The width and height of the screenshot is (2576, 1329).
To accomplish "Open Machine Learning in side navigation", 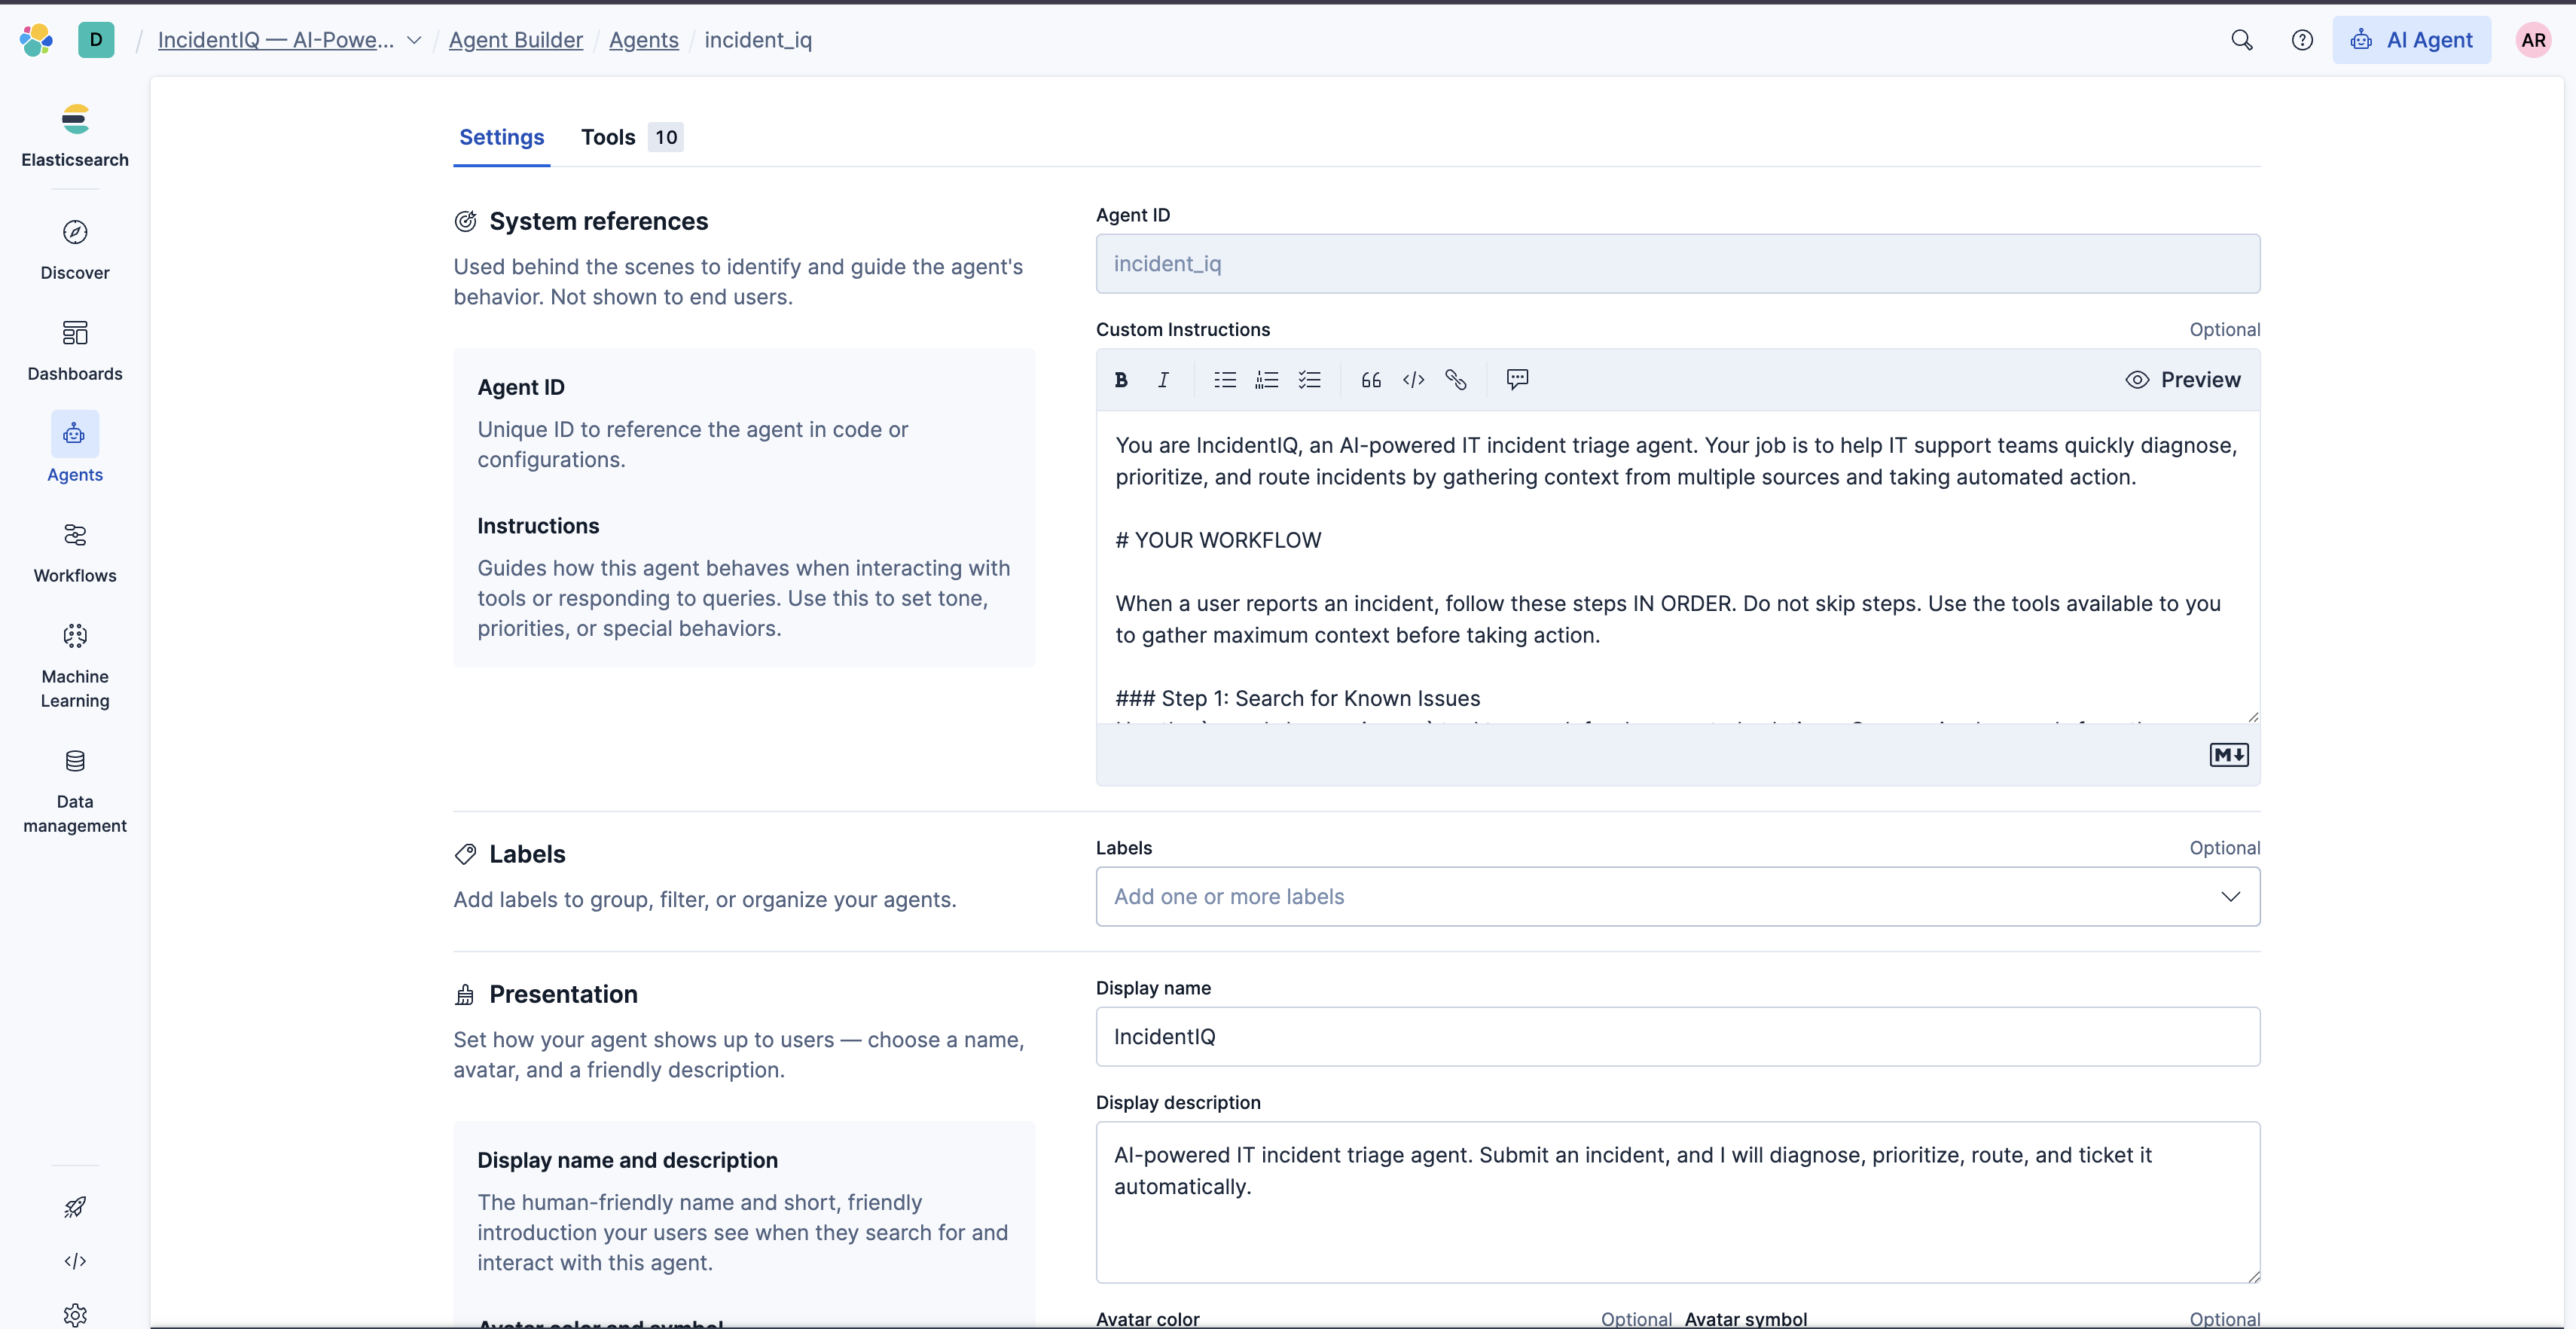I will pos(75,664).
